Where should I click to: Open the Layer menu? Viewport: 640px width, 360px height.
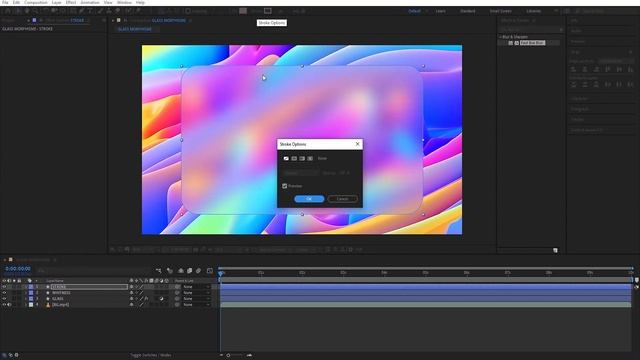[x=56, y=2]
